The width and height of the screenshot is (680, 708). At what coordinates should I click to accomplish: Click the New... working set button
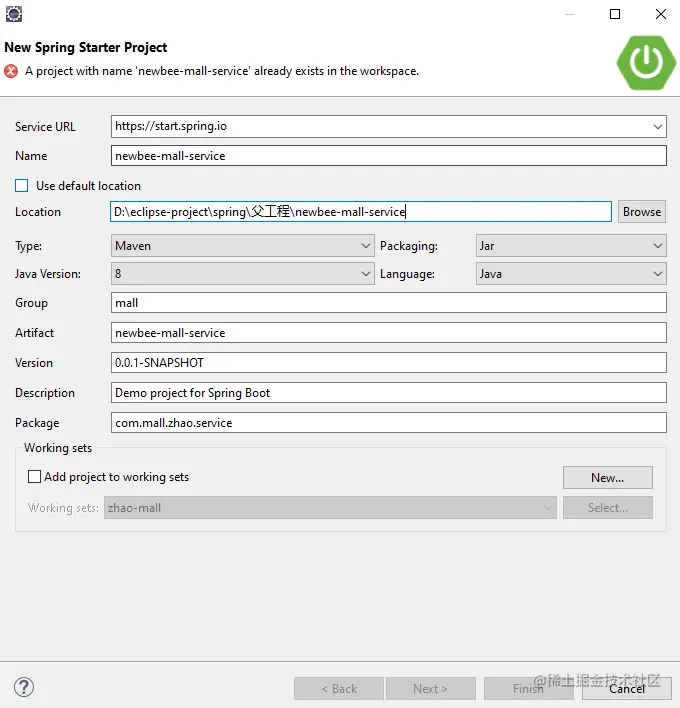[607, 477]
